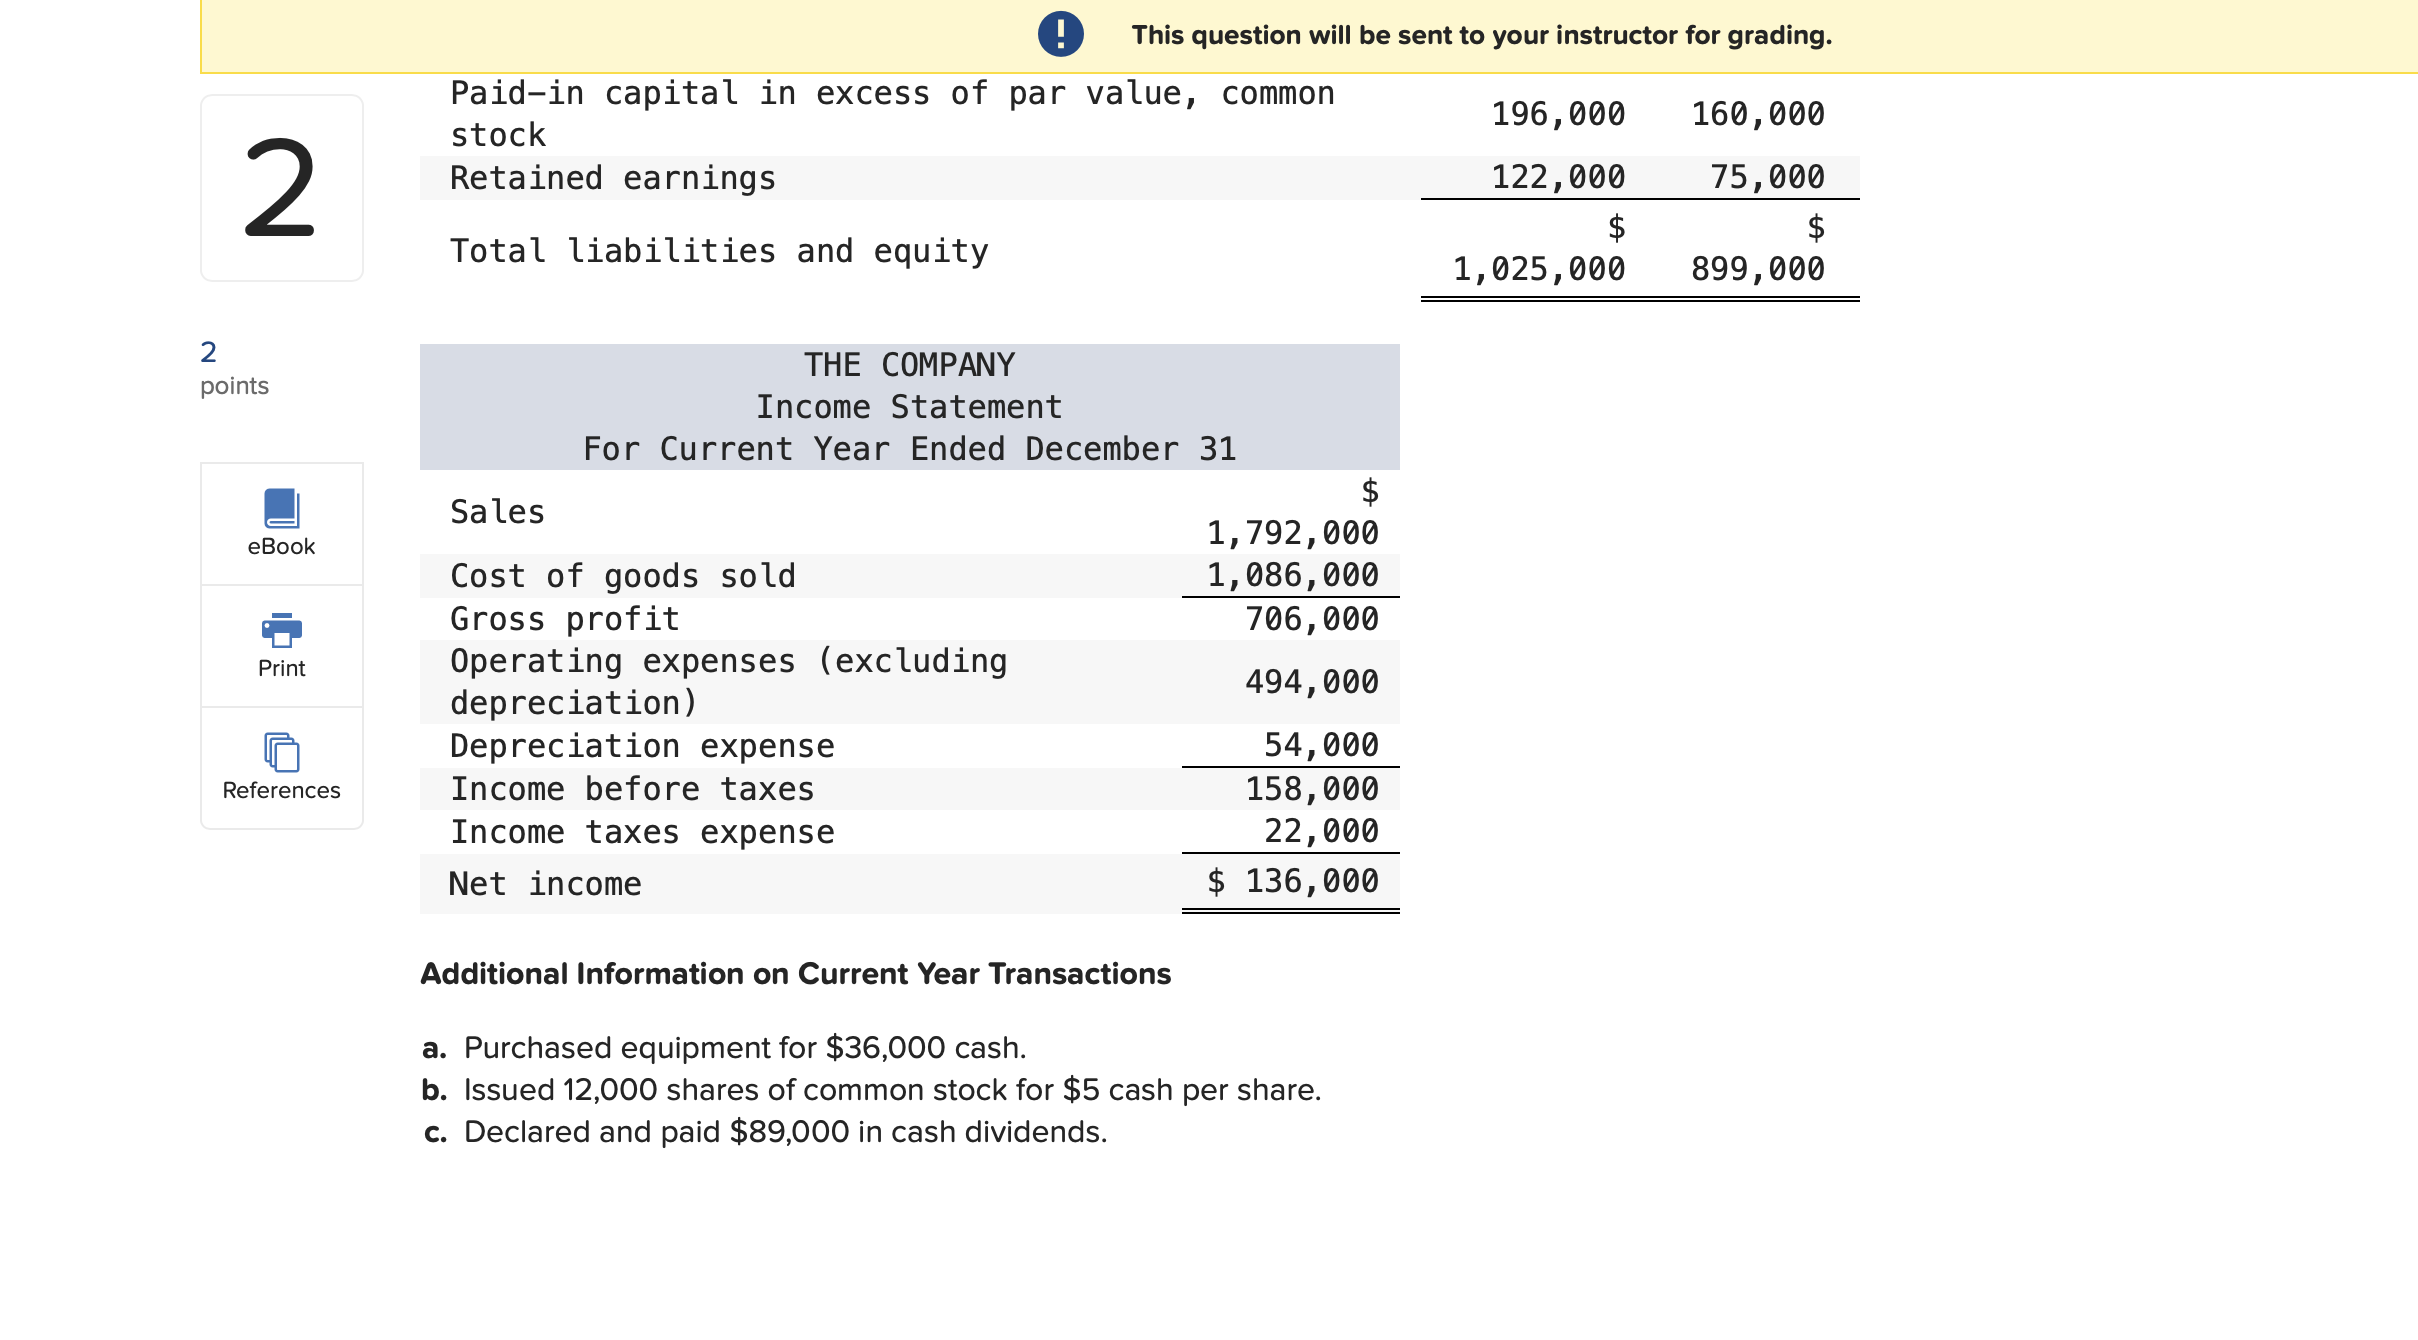Click the THE COMPANY income statement header

(908, 364)
